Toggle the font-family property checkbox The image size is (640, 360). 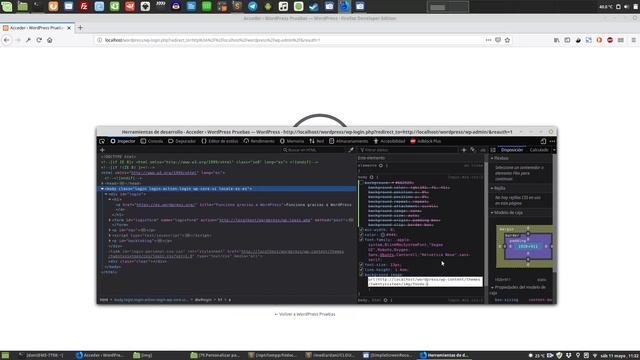(x=361, y=240)
